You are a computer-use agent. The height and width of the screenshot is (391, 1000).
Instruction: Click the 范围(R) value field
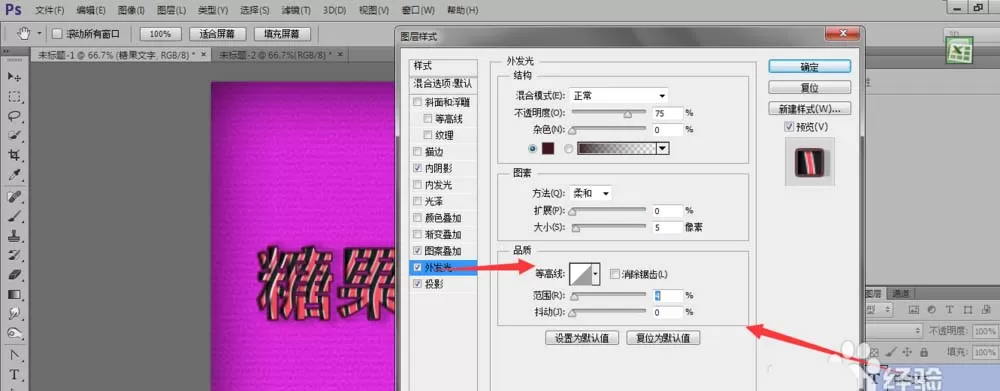pyautogui.click(x=668, y=295)
